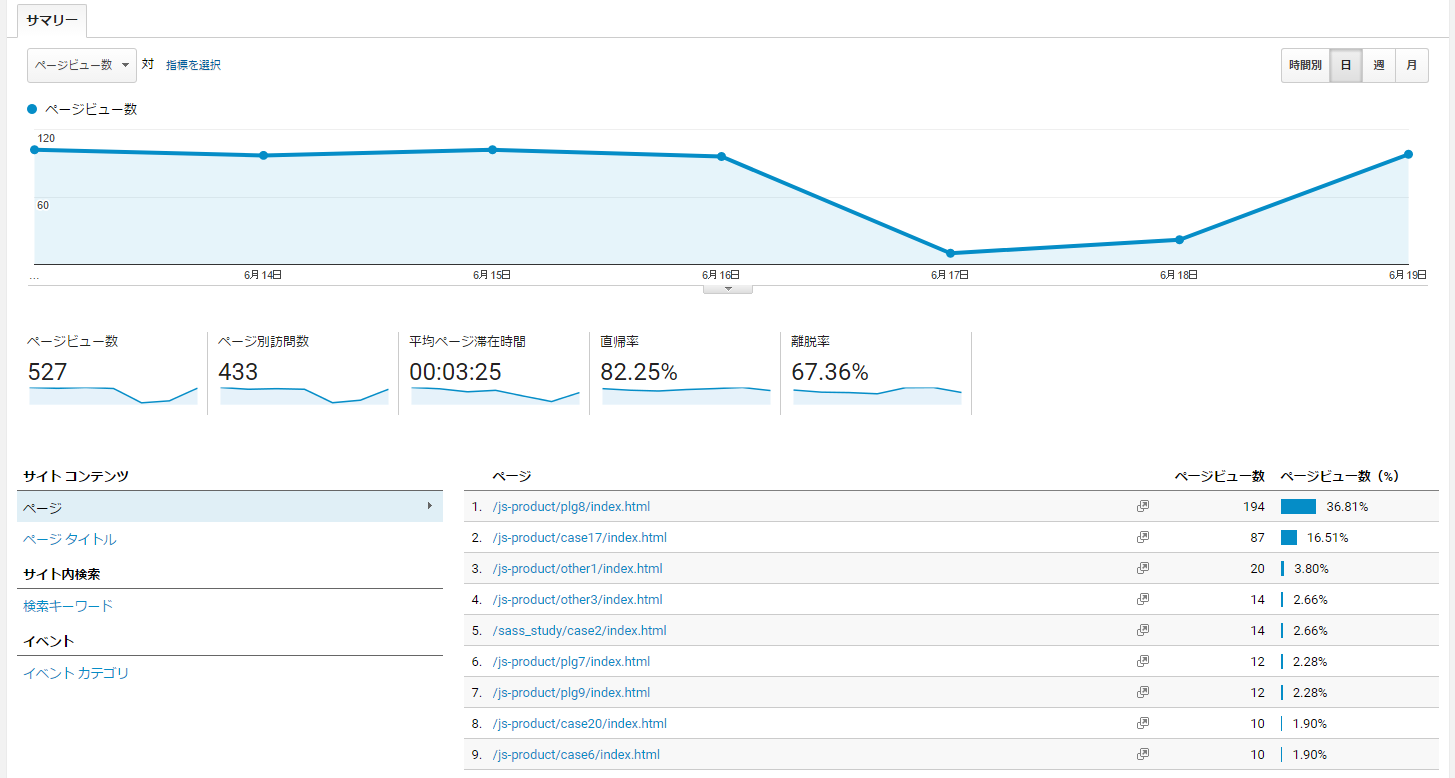Open the 検索キーワード report link
This screenshot has height=778, width=1455.
[x=68, y=606]
